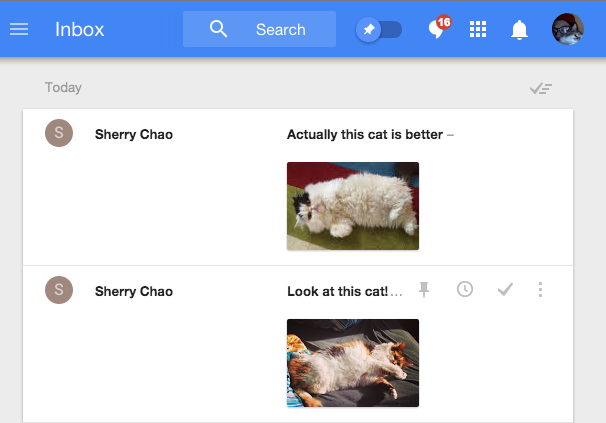The width and height of the screenshot is (606, 423).
Task: Open Hangouts chat with 16 notifications
Action: 436,29
